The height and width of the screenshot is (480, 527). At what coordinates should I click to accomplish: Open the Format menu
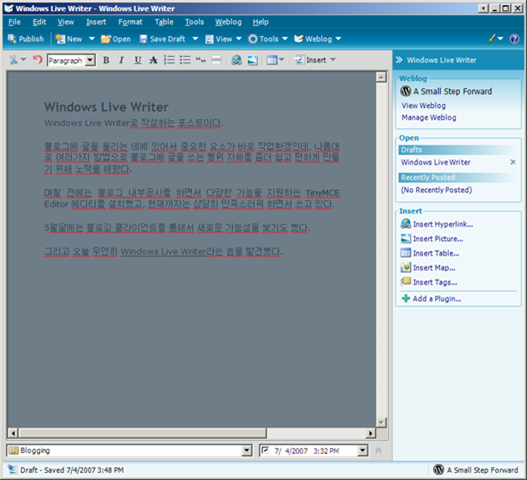[130, 22]
